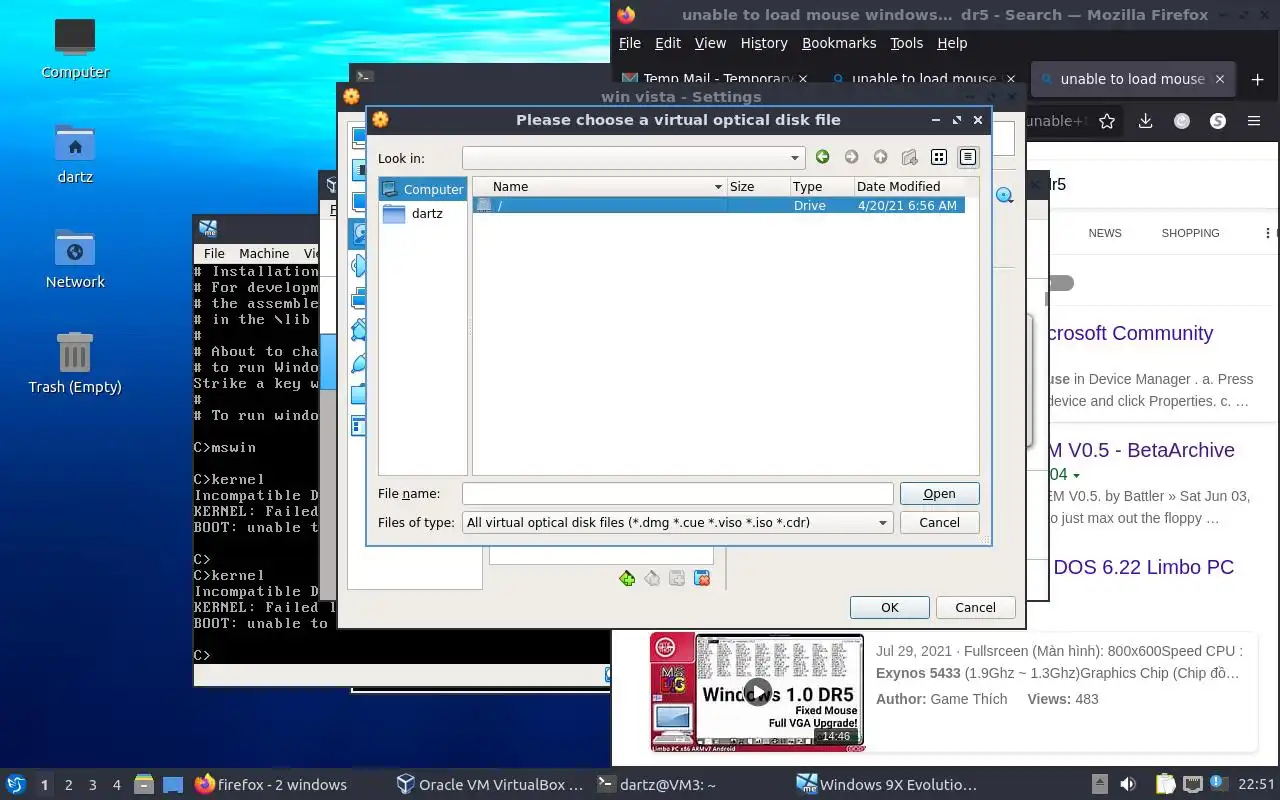The width and height of the screenshot is (1280, 800).
Task: Open optical disk chooser icon in Settings
Action: coord(1004,196)
